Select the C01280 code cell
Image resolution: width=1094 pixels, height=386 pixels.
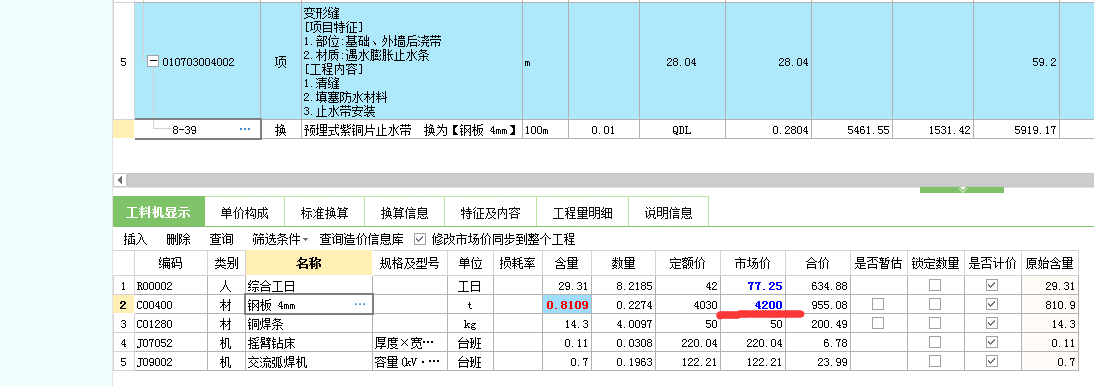pyautogui.click(x=170, y=324)
